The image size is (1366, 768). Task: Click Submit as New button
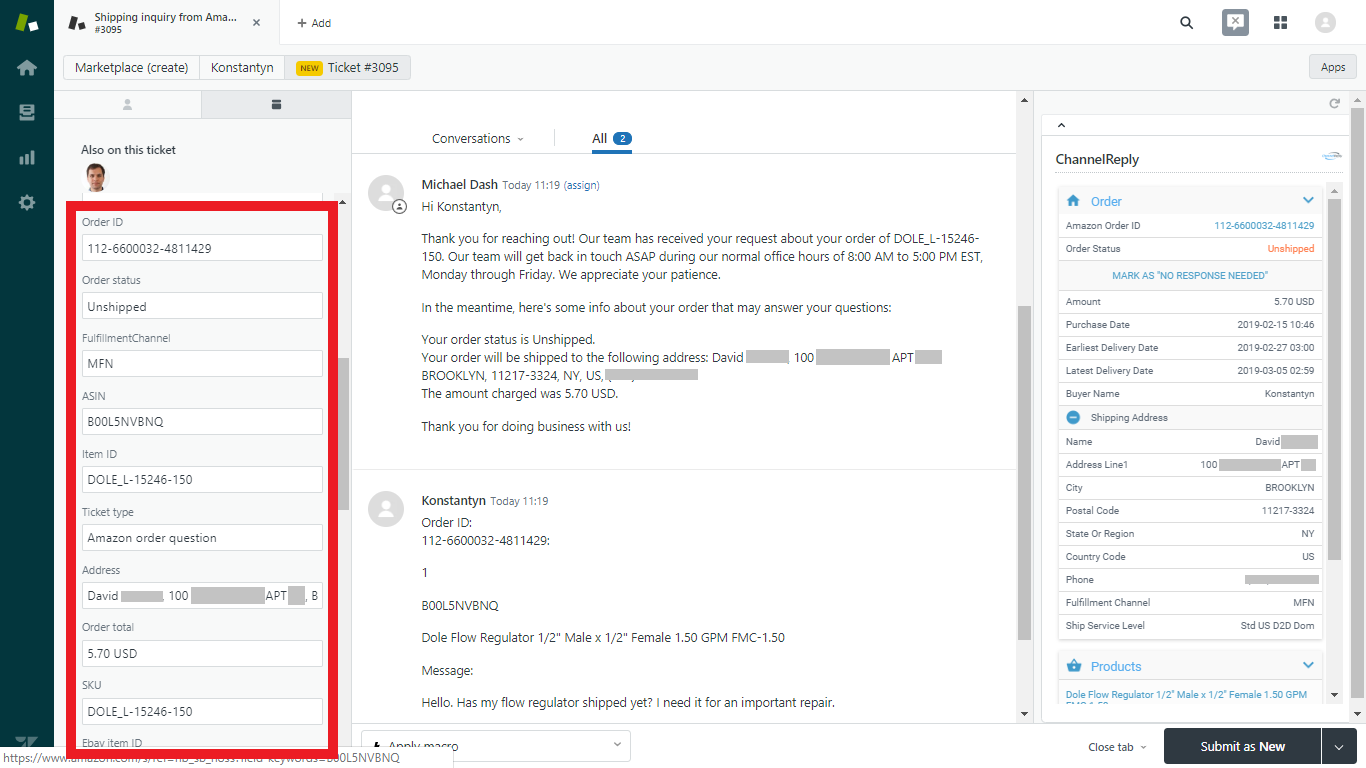tap(1242, 747)
